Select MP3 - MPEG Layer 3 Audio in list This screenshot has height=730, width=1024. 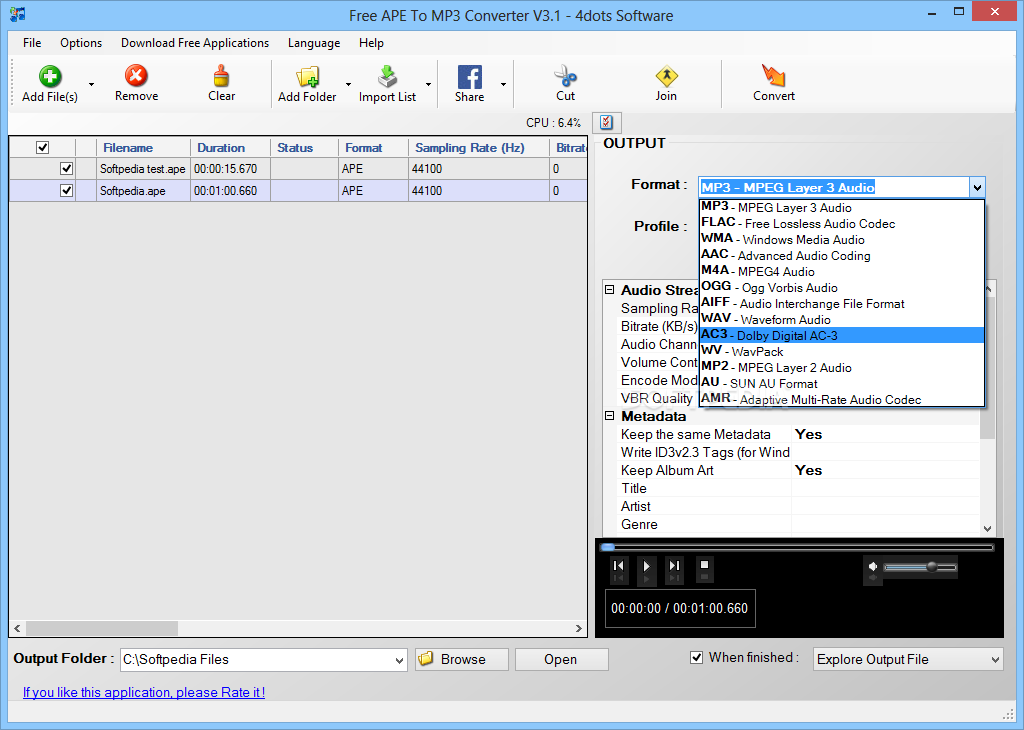click(x=841, y=208)
